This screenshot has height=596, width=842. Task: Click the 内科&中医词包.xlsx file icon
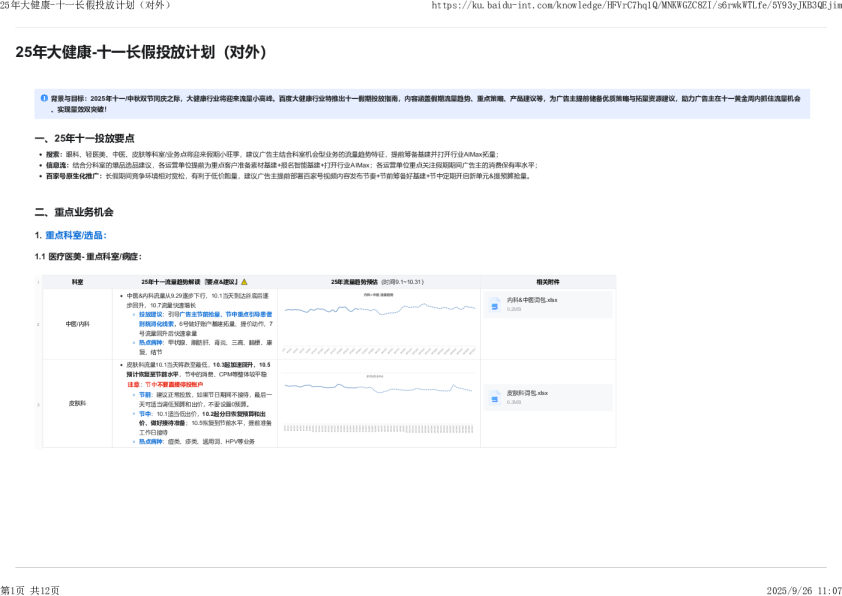[495, 304]
